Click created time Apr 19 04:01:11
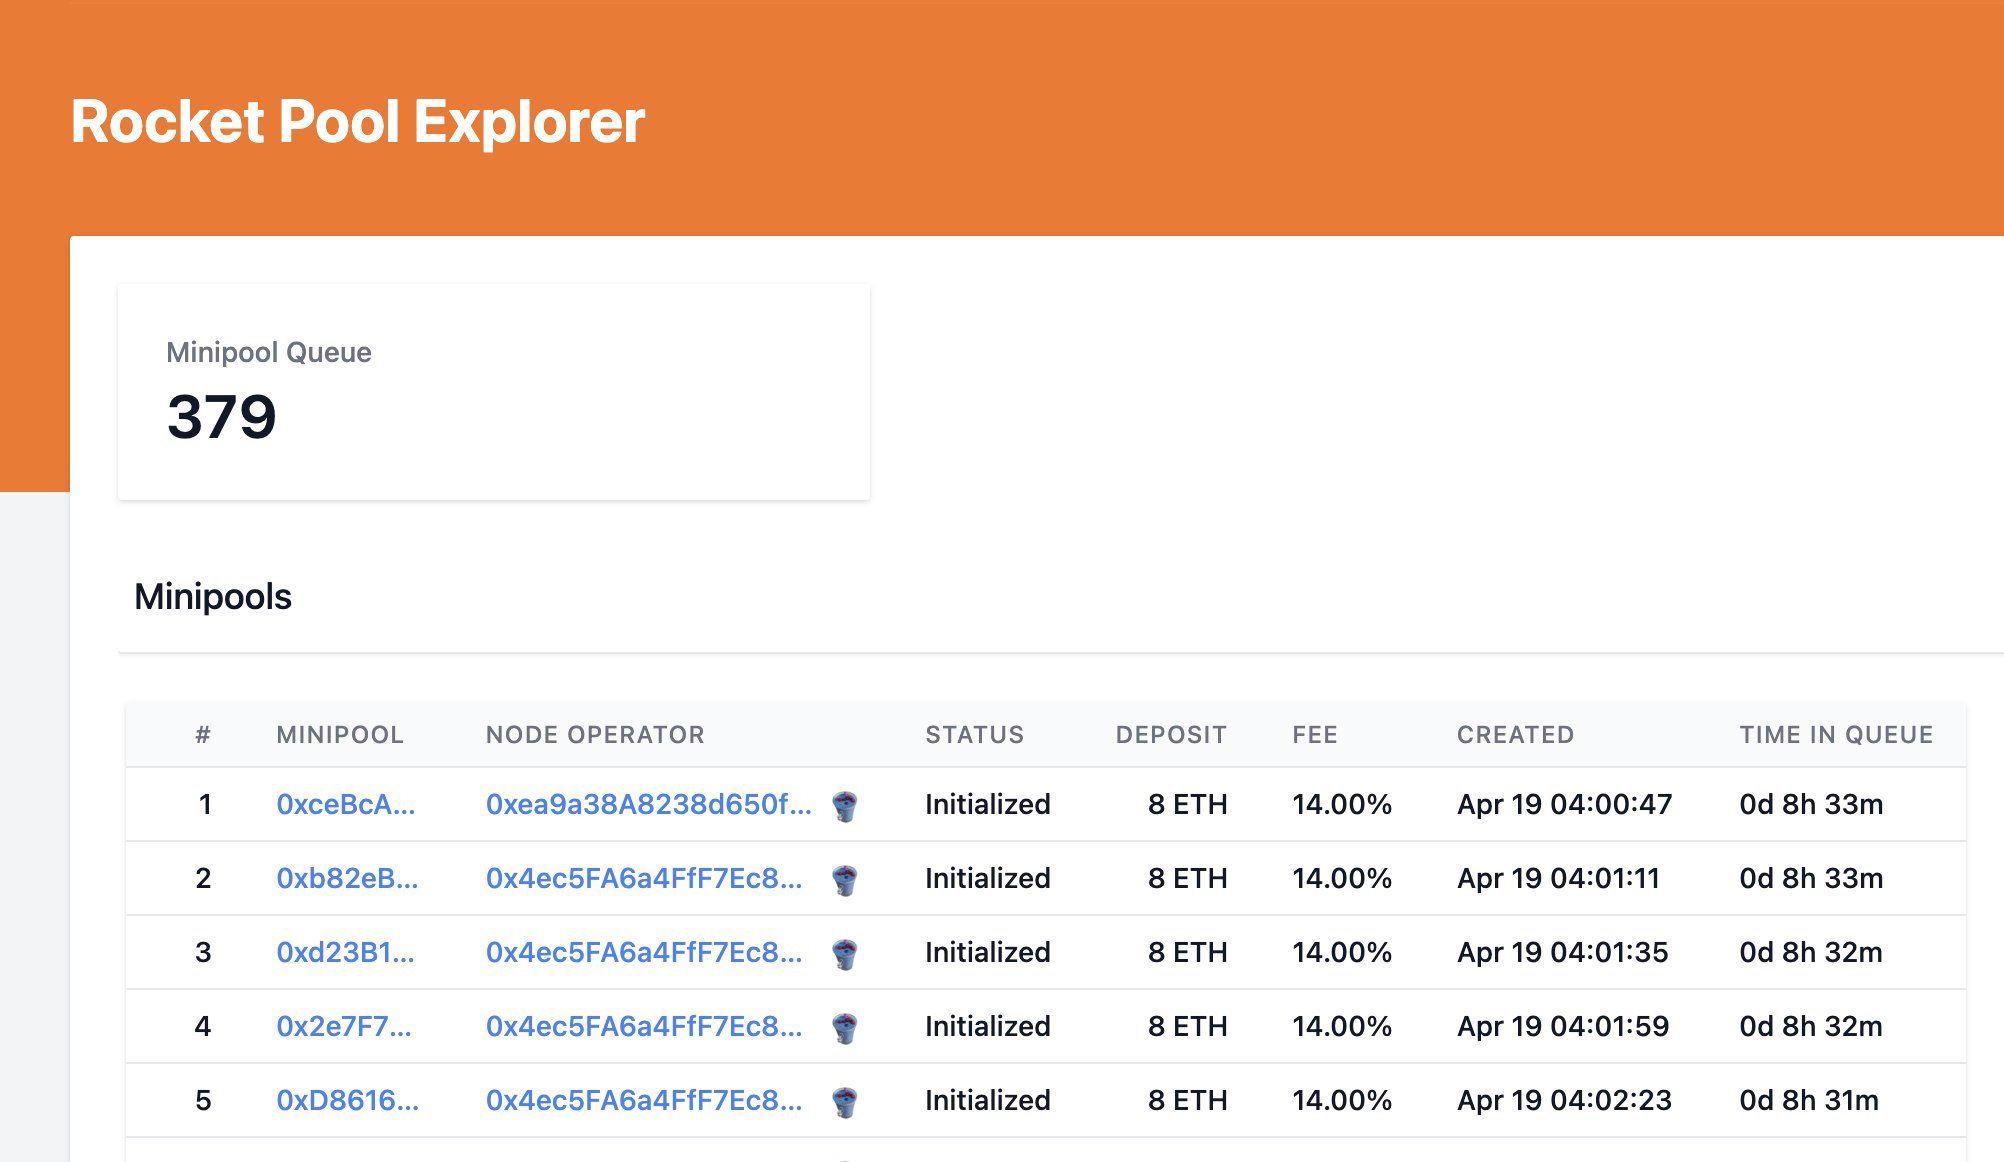This screenshot has height=1162, width=2004. [1559, 878]
